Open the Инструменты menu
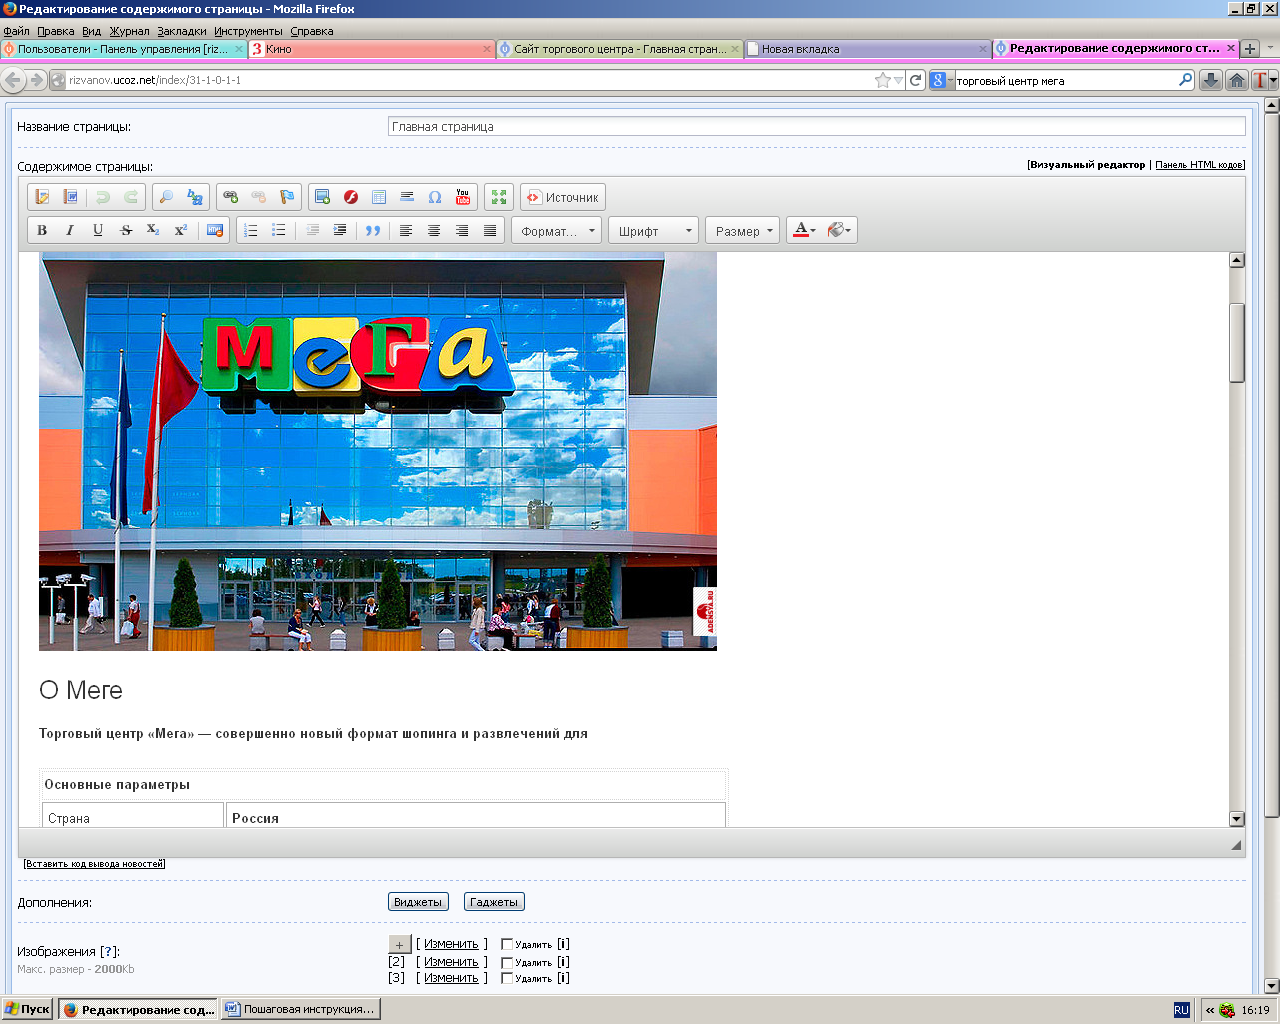The height and width of the screenshot is (1024, 1280). coord(248,31)
